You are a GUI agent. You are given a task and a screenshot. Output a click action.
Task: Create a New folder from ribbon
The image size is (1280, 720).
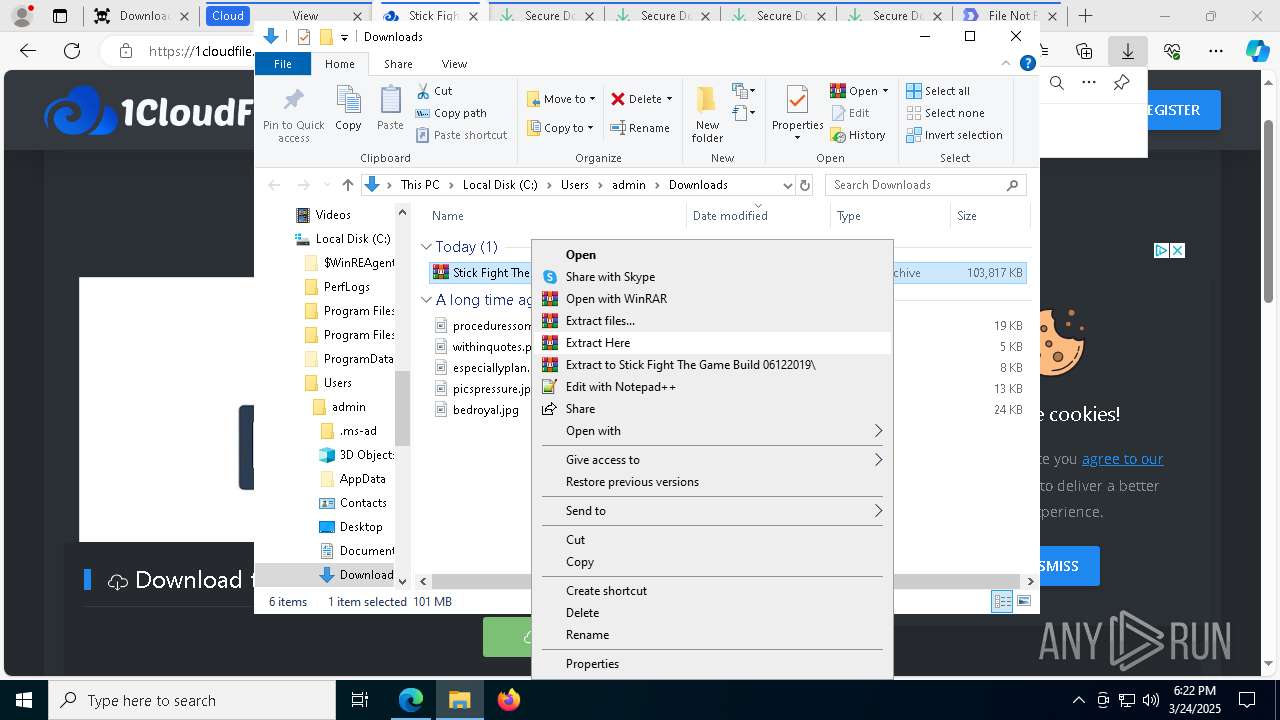pyautogui.click(x=707, y=114)
